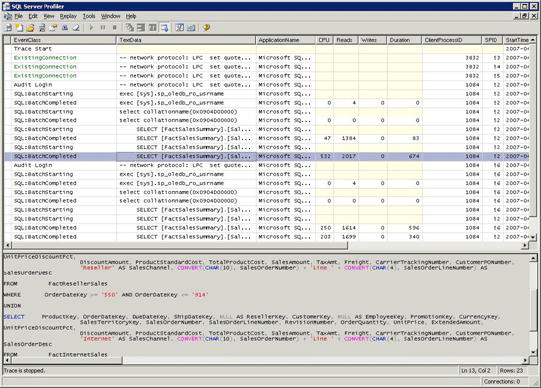Open the File menu
The image size is (541, 388).
(x=19, y=16)
